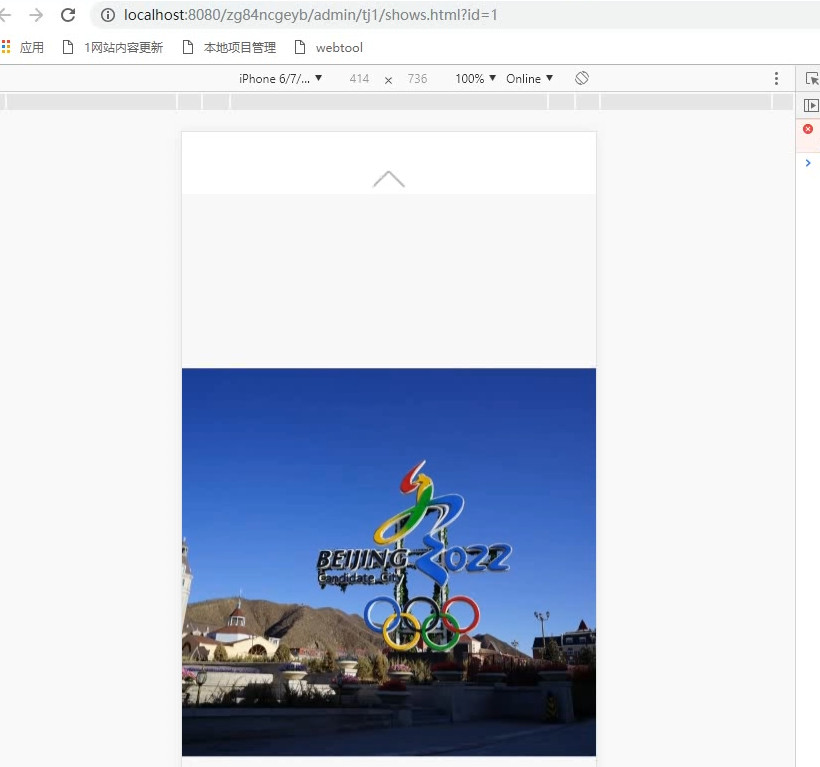Viewport: 820px width, 767px height.
Task: Open the device toolbar more options menu
Action: click(777, 78)
